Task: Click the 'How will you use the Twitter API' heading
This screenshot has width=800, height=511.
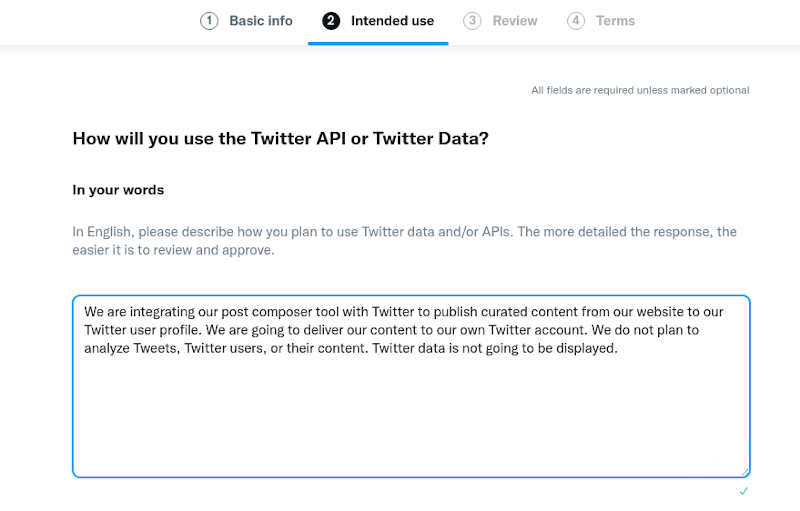Action: click(281, 139)
